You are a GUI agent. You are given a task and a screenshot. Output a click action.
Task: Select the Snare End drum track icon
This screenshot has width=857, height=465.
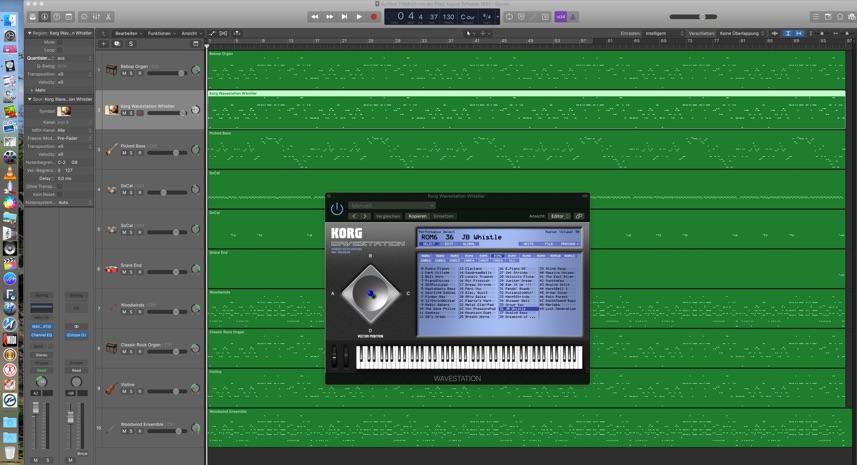point(111,269)
